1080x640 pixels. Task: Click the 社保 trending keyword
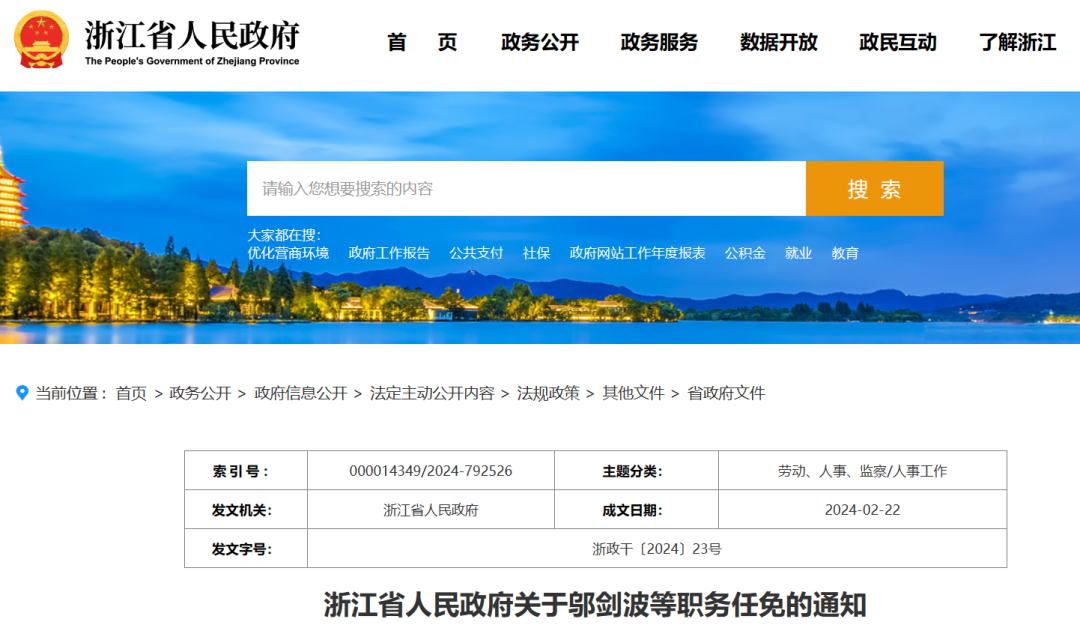pos(536,254)
